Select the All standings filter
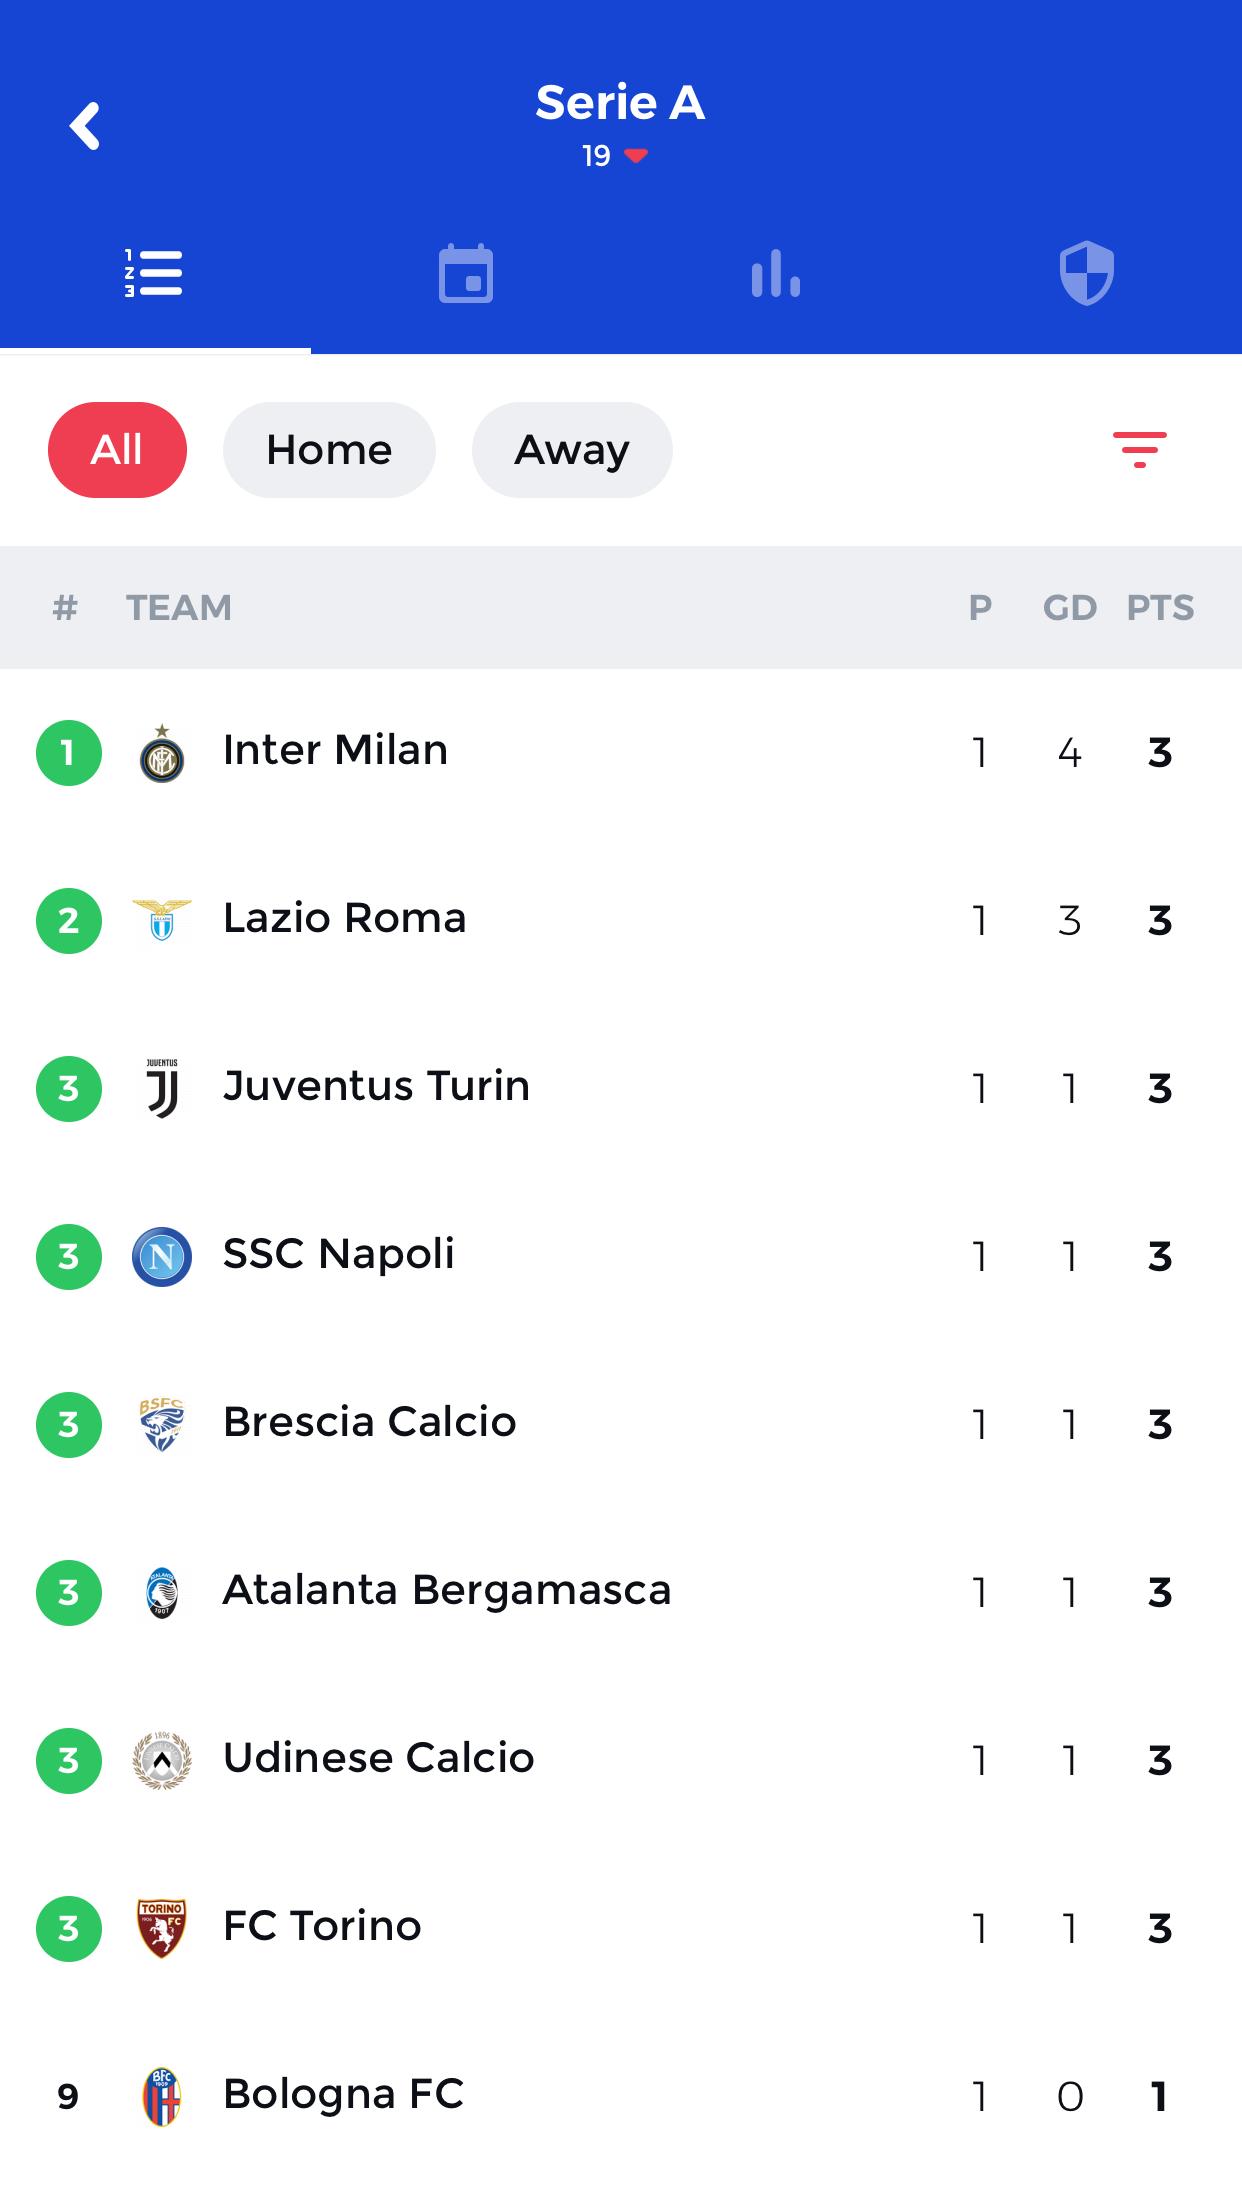The height and width of the screenshot is (2208, 1242). pos(117,450)
